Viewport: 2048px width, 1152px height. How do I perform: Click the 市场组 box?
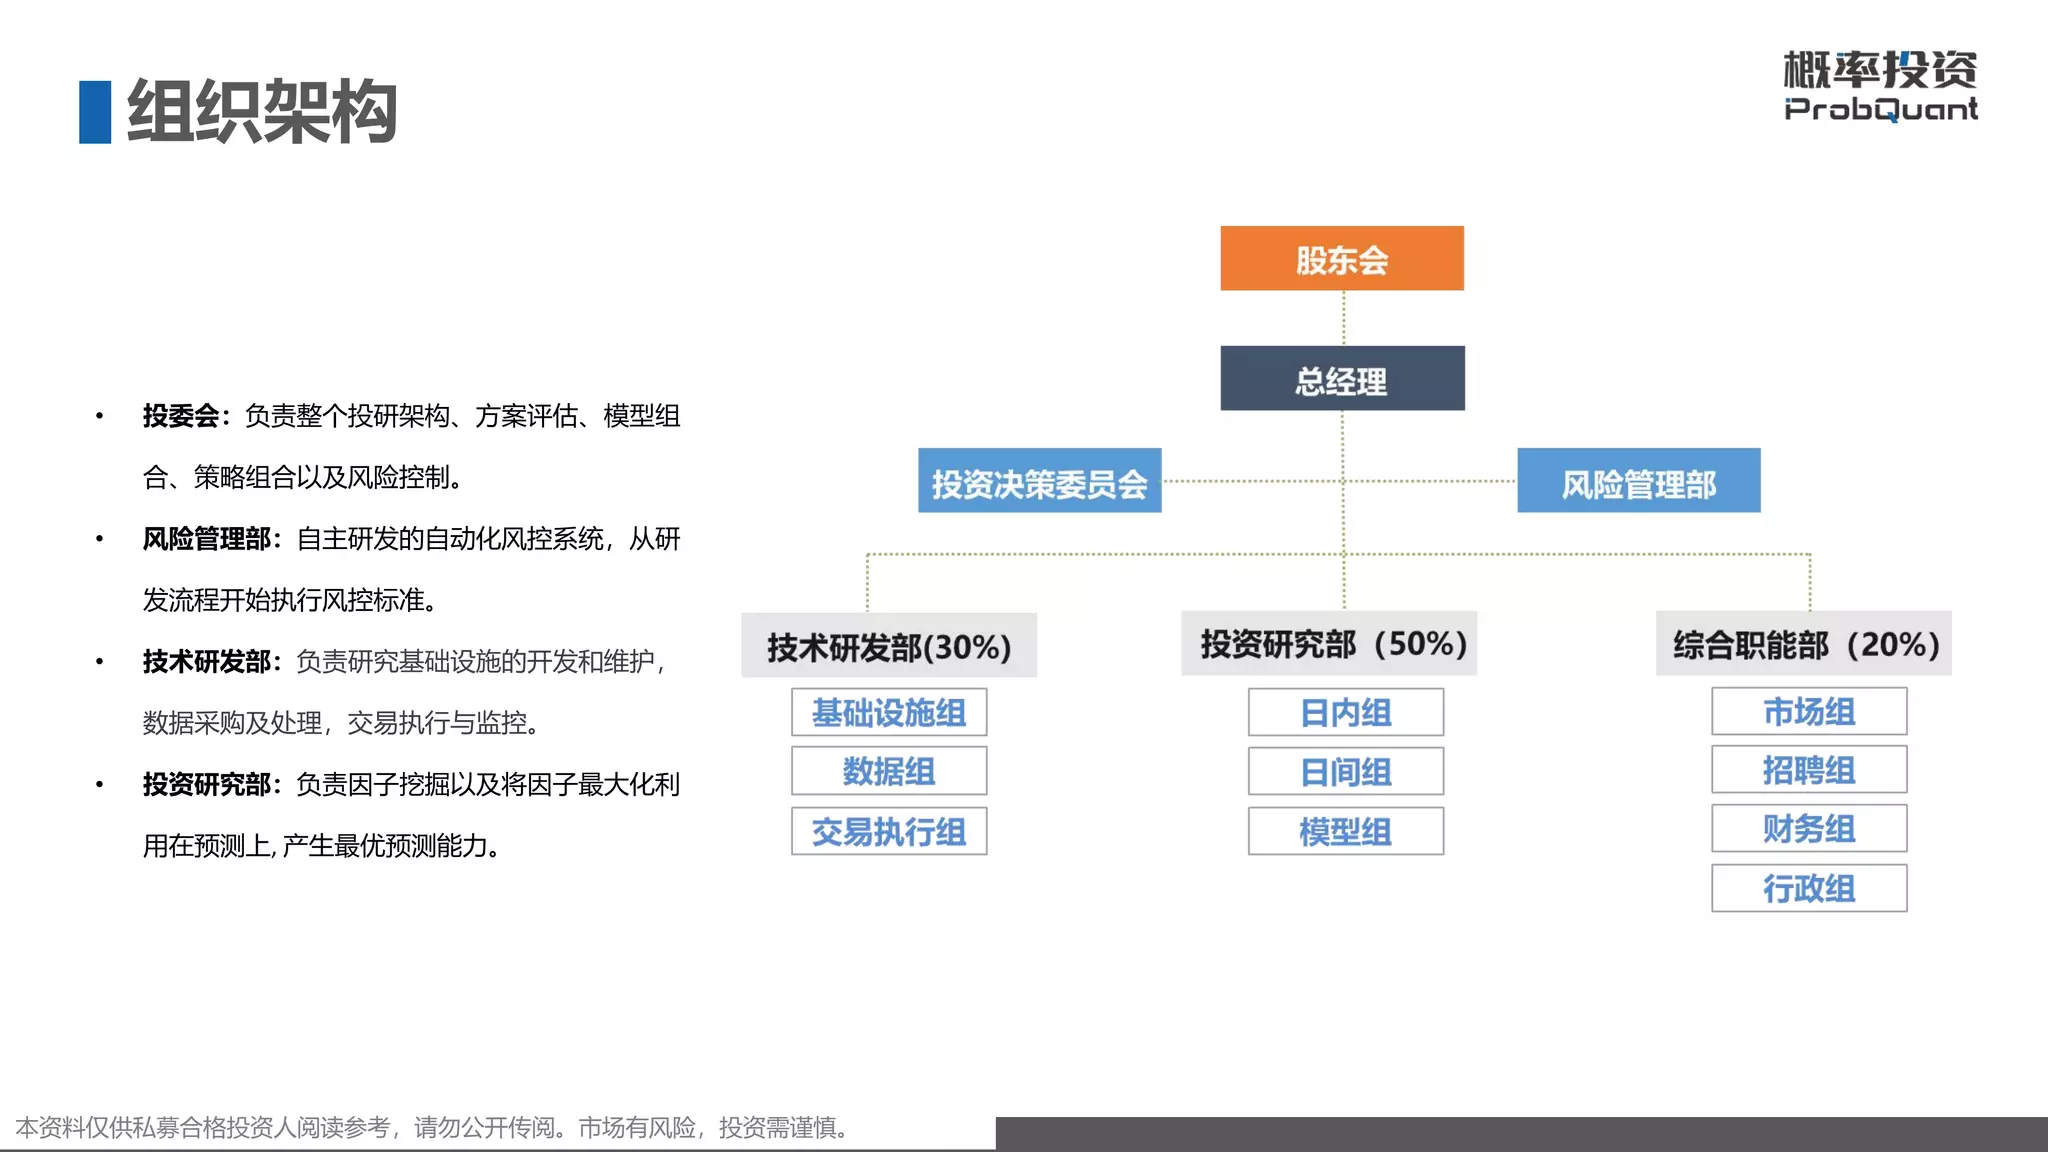[1809, 712]
